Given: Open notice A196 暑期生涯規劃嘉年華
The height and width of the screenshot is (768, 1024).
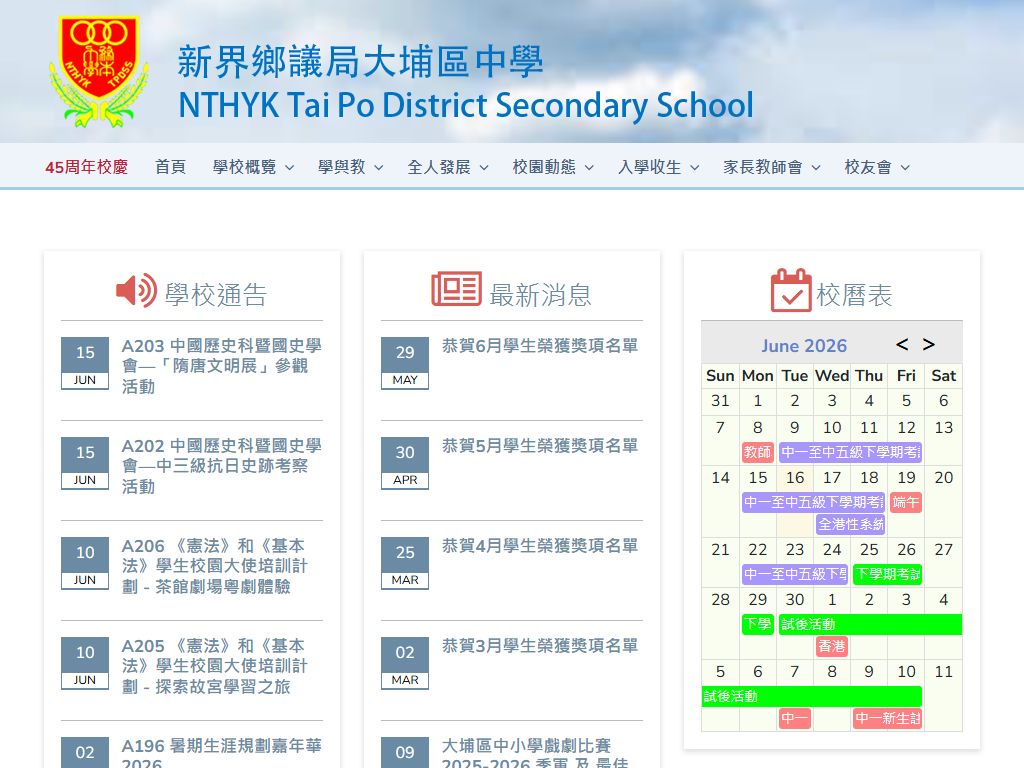Looking at the screenshot, I should click(x=221, y=752).
